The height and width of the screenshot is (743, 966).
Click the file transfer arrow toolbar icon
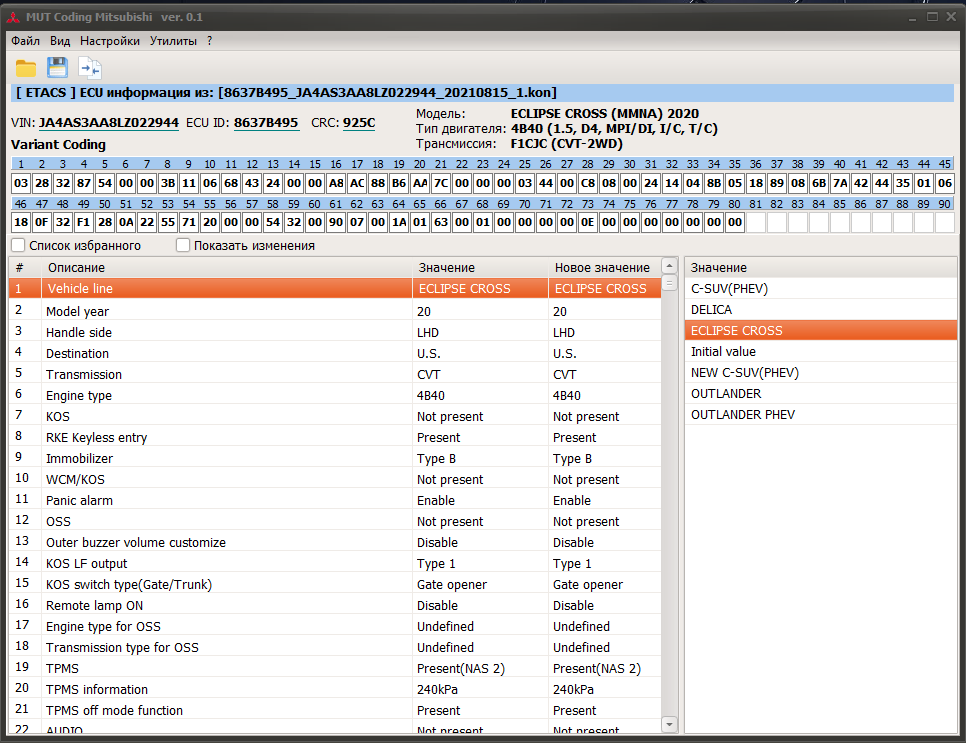pos(91,68)
